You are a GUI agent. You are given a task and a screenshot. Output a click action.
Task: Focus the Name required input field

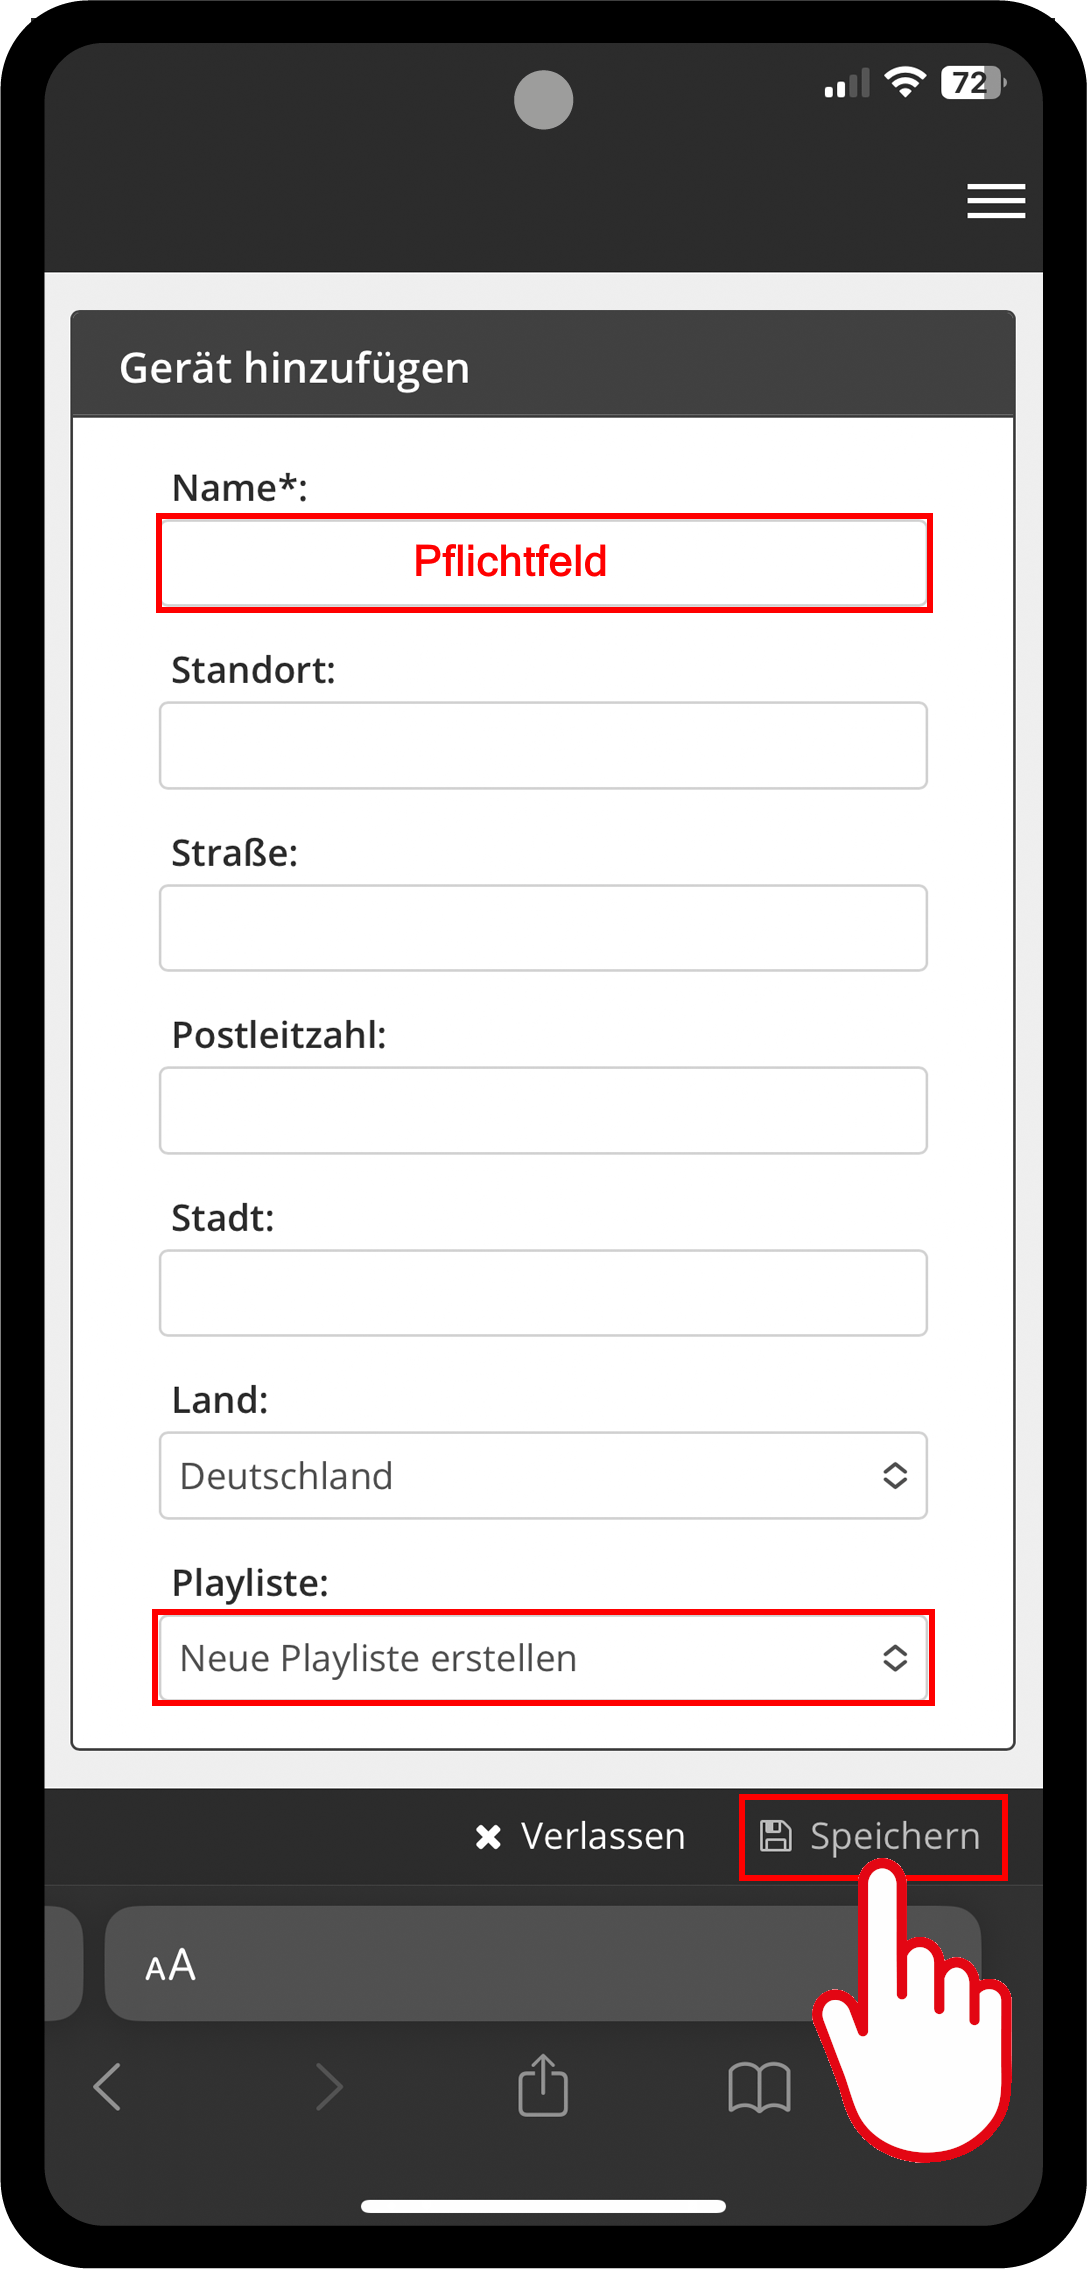[543, 562]
